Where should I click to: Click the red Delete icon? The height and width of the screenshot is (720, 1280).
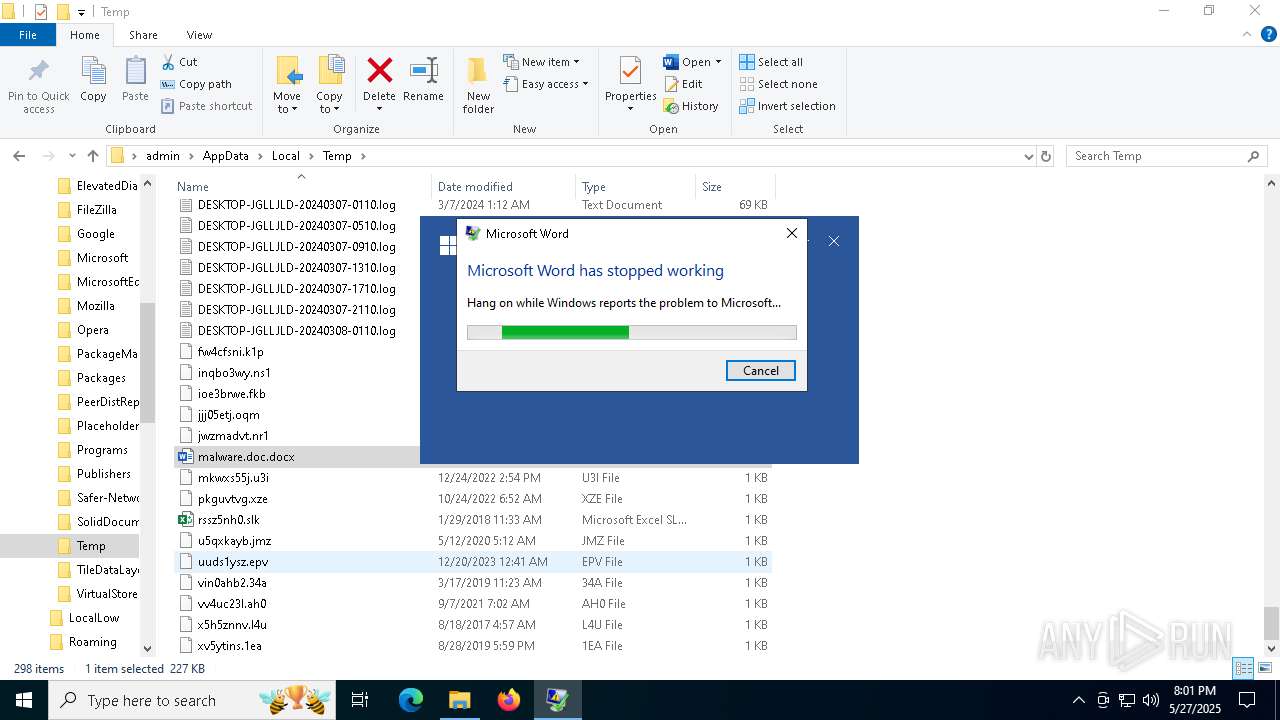379,70
